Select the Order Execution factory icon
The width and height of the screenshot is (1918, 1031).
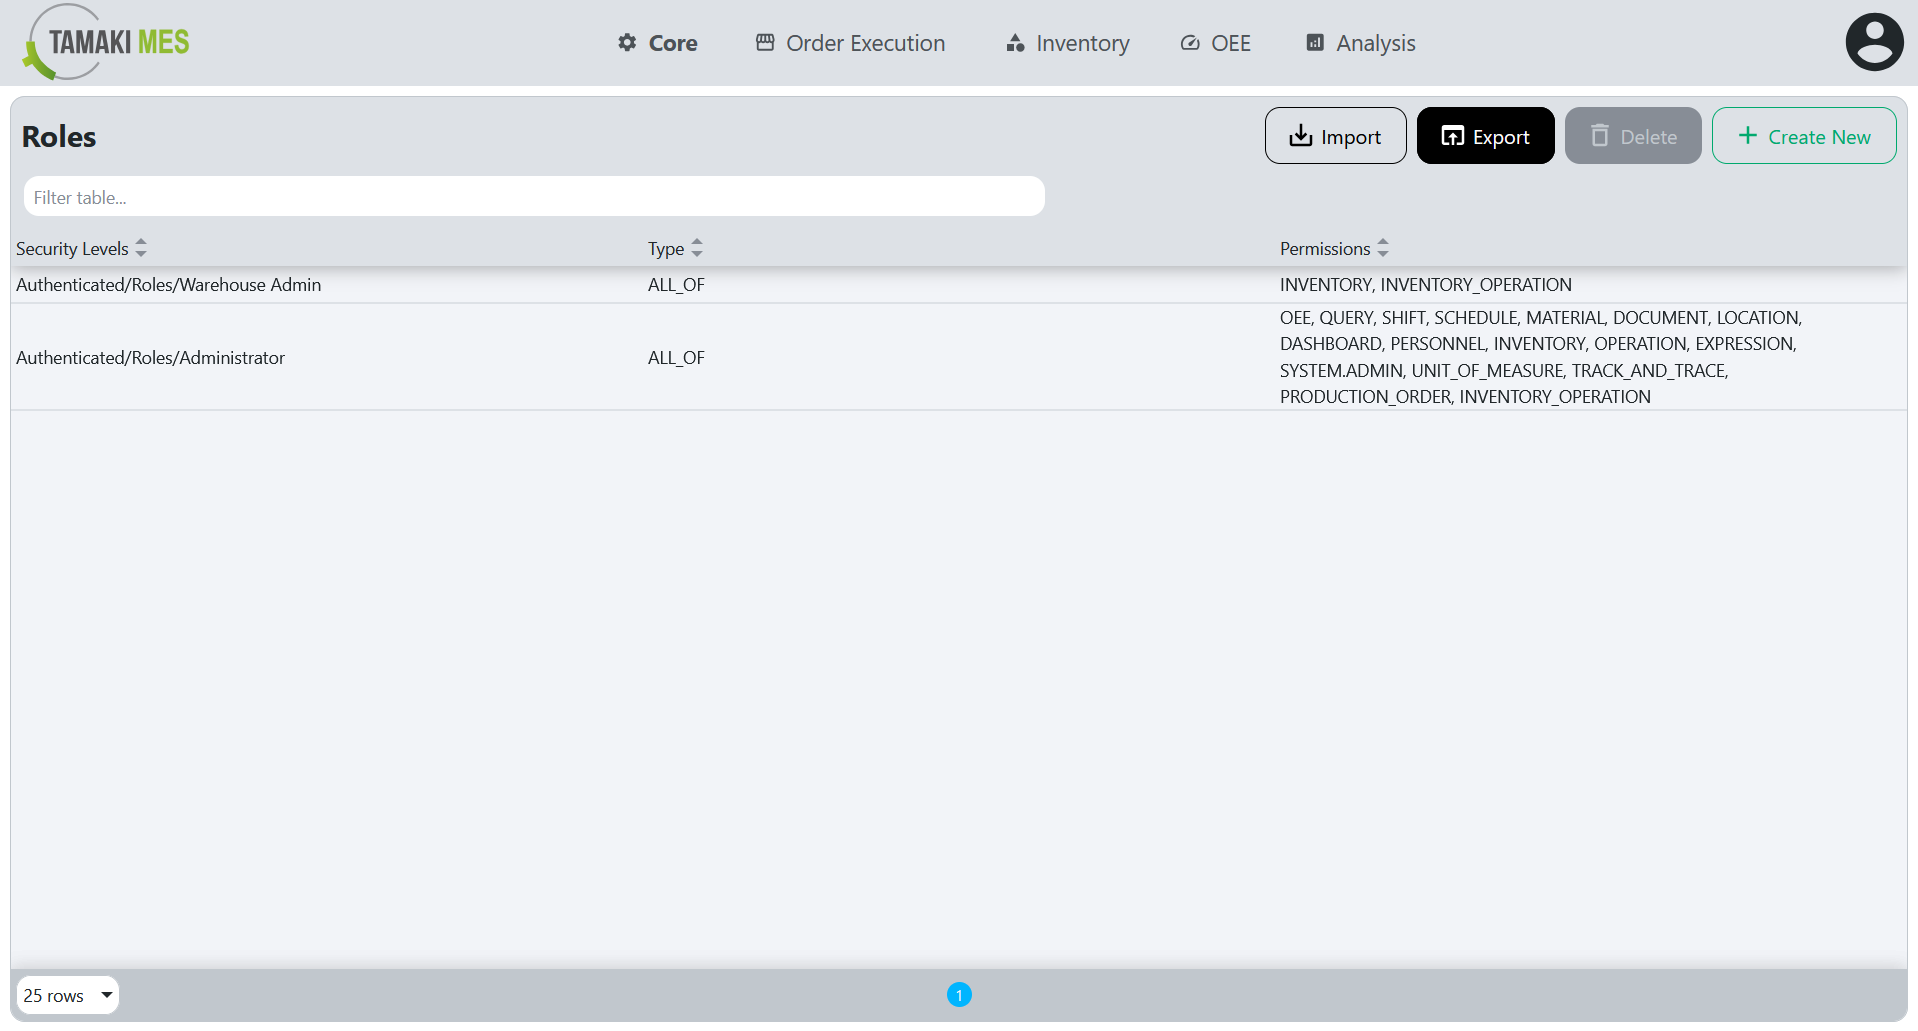765,43
